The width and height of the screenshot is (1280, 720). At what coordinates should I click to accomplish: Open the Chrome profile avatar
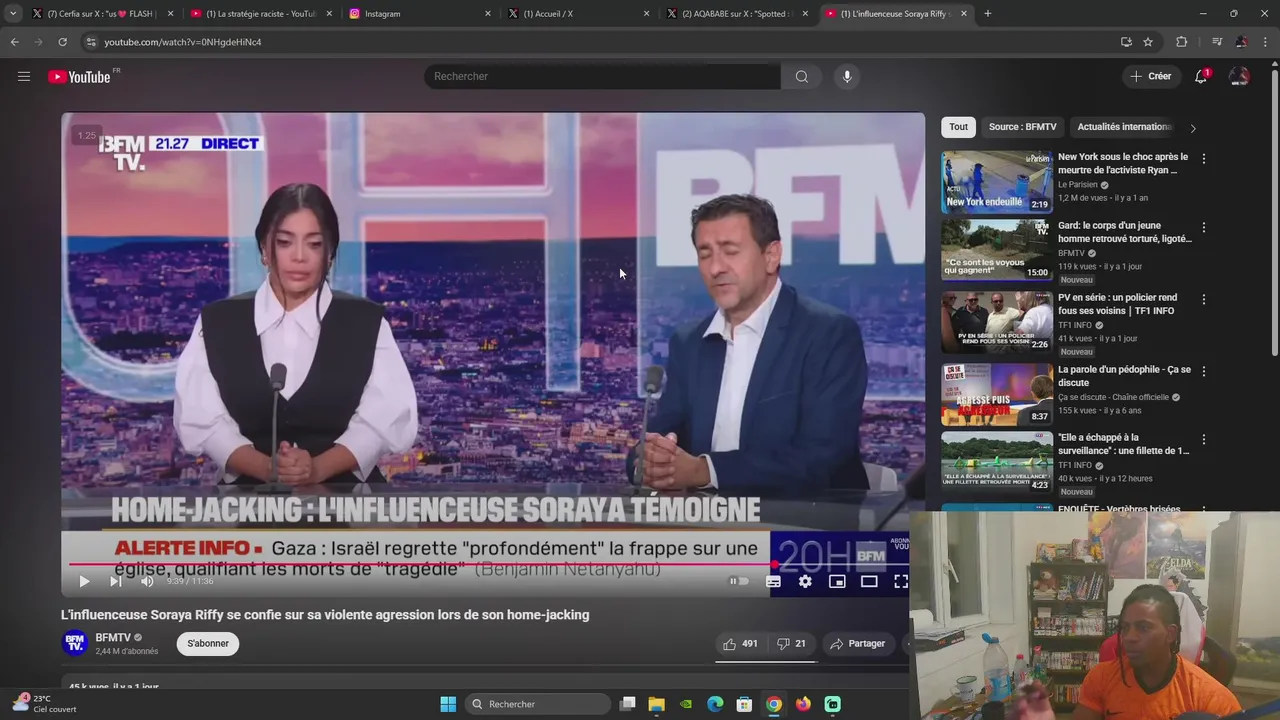pyautogui.click(x=1241, y=42)
